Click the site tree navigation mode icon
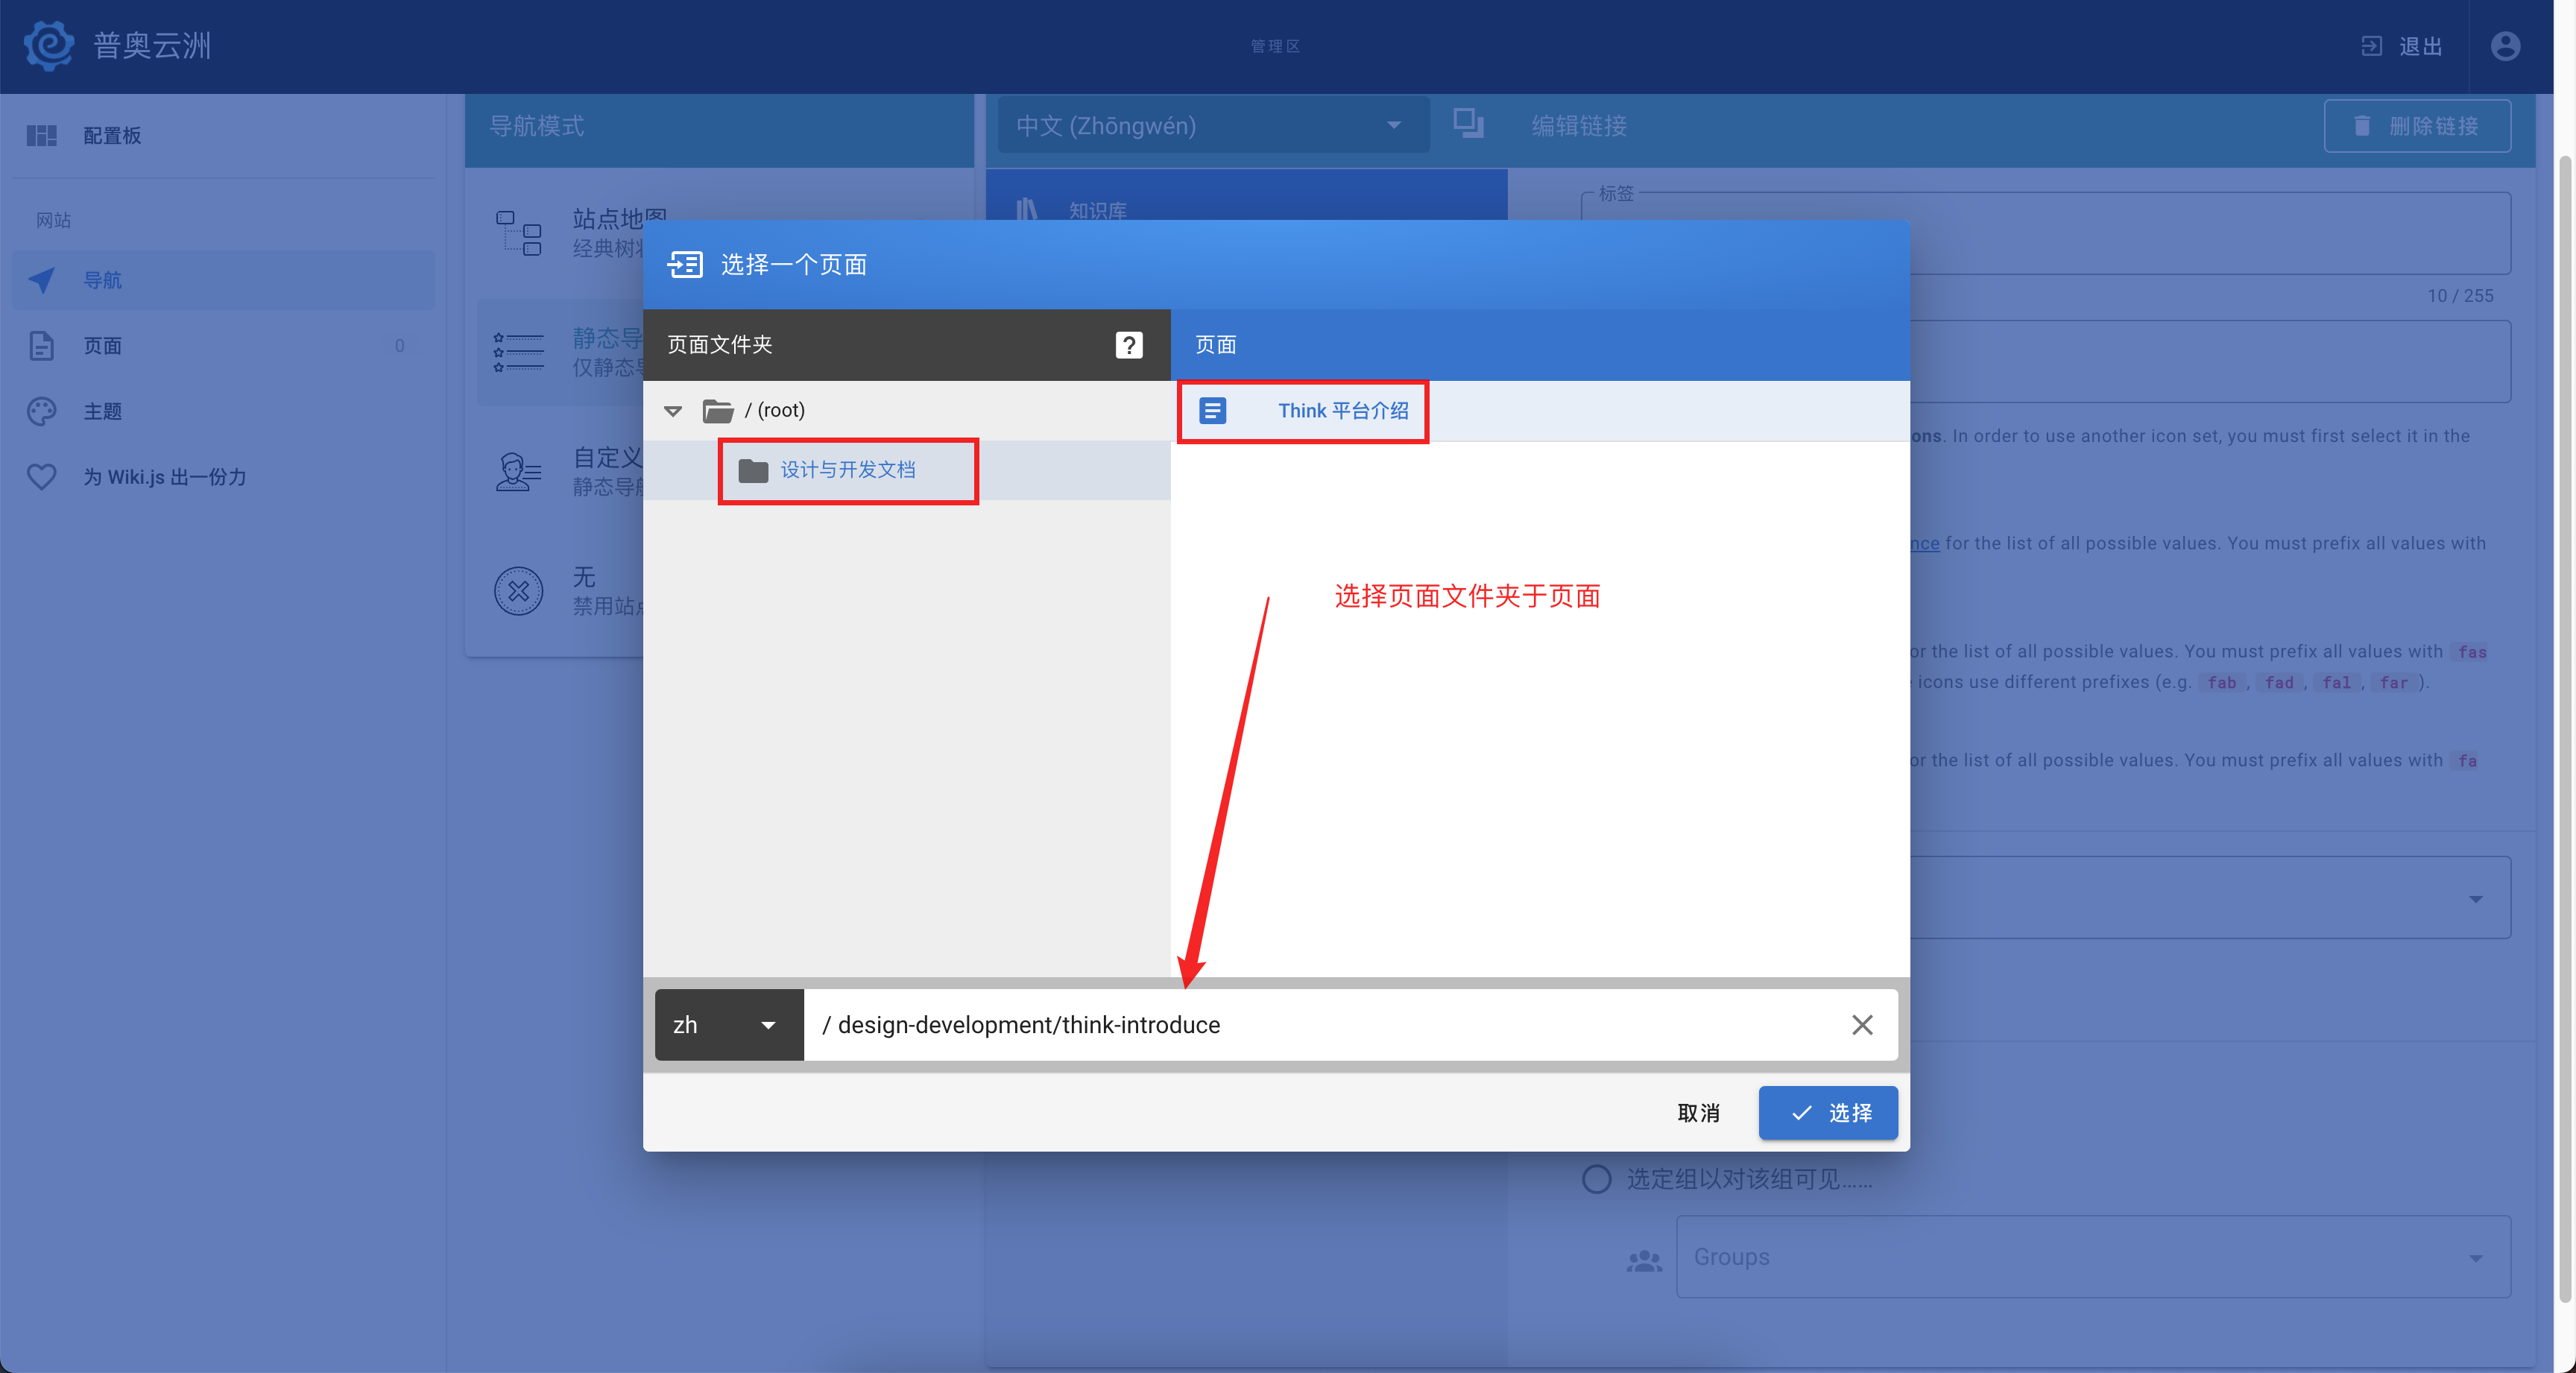 (x=518, y=233)
